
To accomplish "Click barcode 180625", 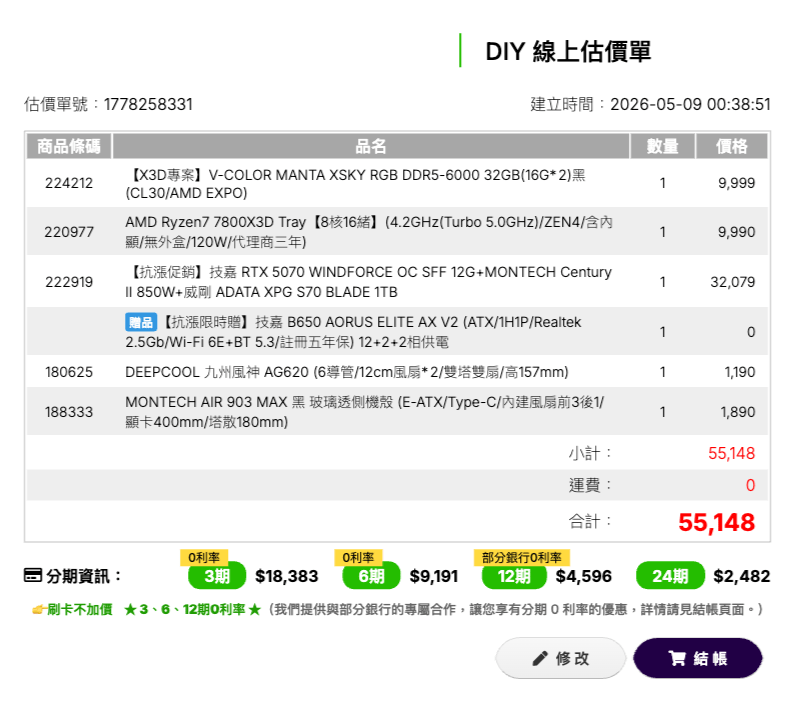I will tap(69, 372).
